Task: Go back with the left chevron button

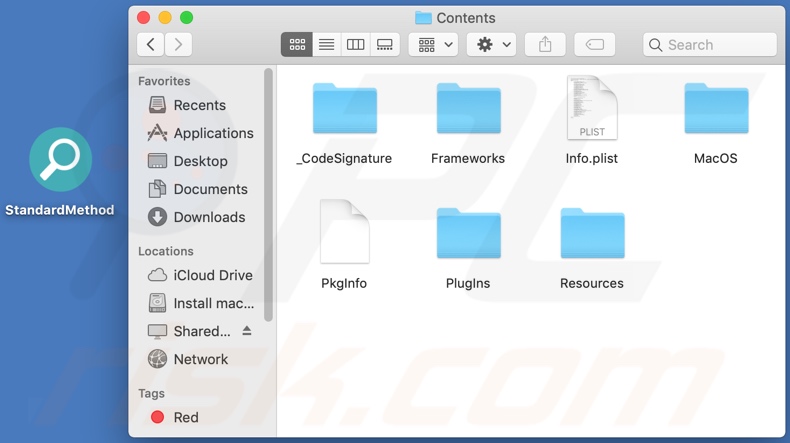Action: (x=150, y=45)
